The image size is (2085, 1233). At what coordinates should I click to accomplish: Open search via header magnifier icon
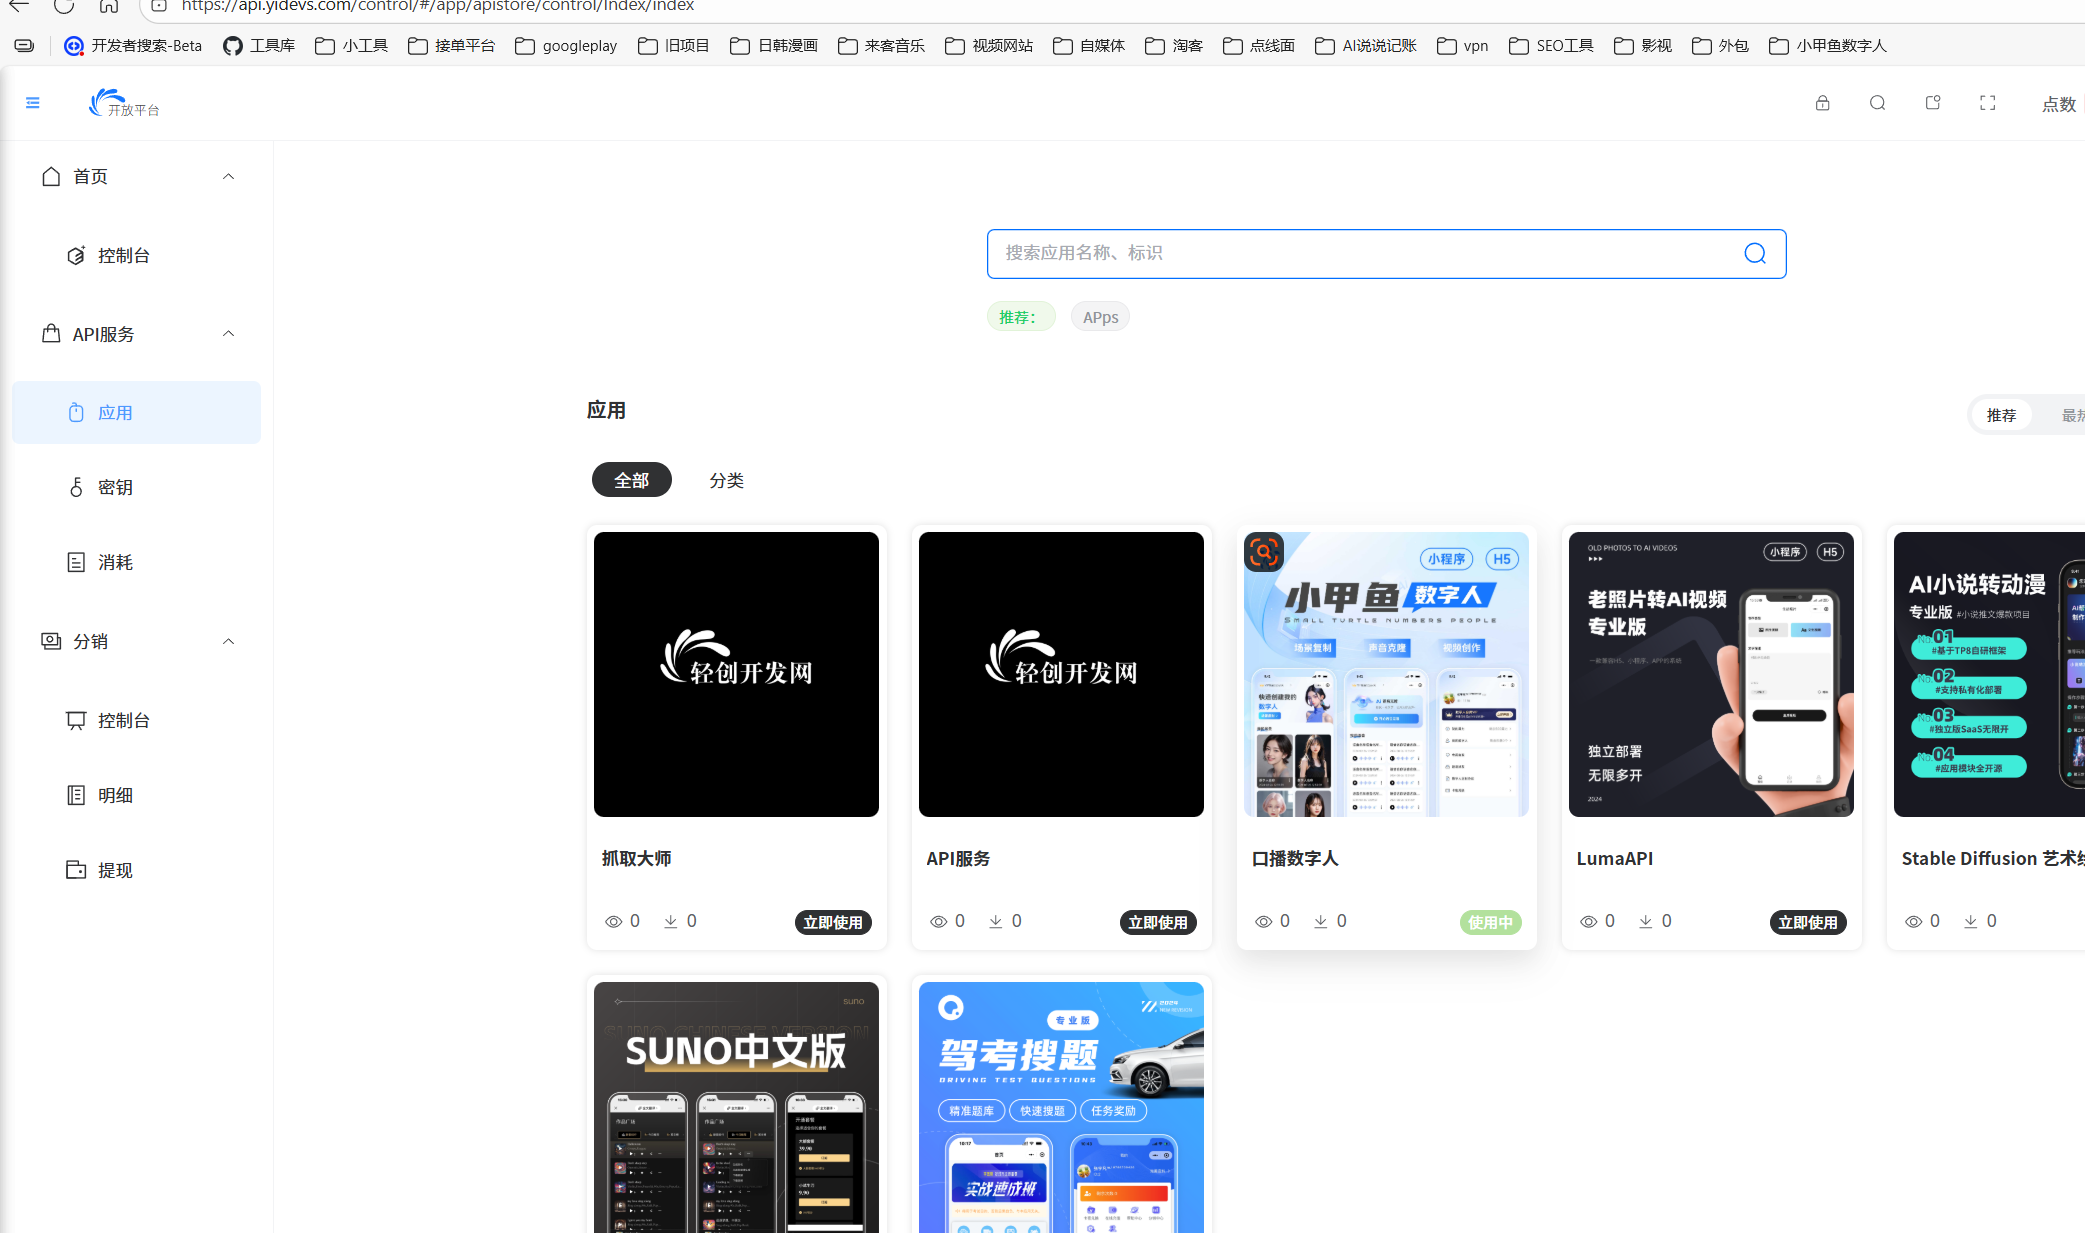click(1877, 103)
